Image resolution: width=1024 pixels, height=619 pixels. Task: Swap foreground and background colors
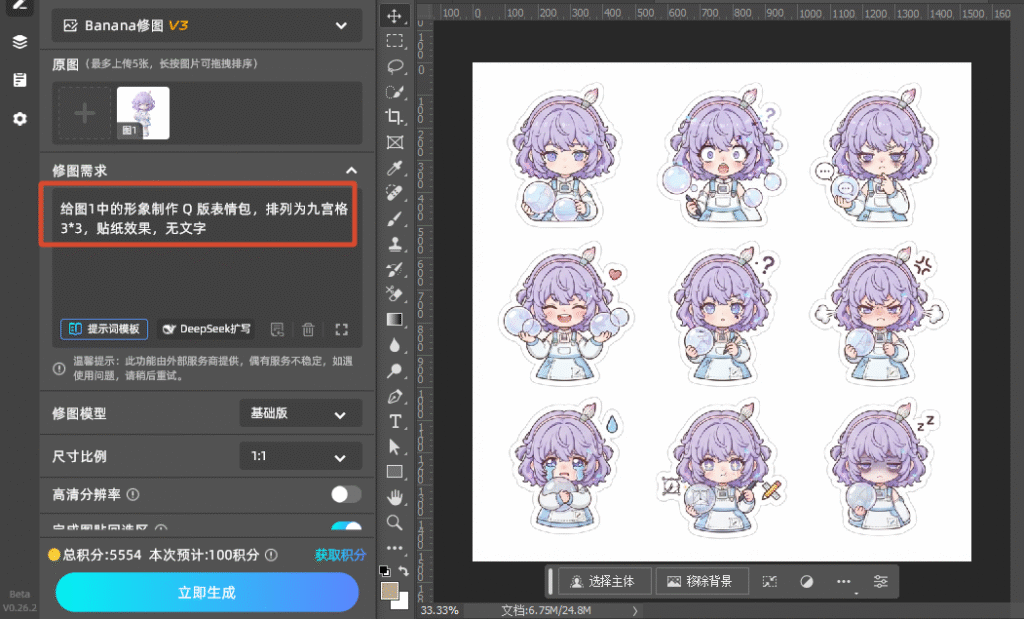[404, 571]
